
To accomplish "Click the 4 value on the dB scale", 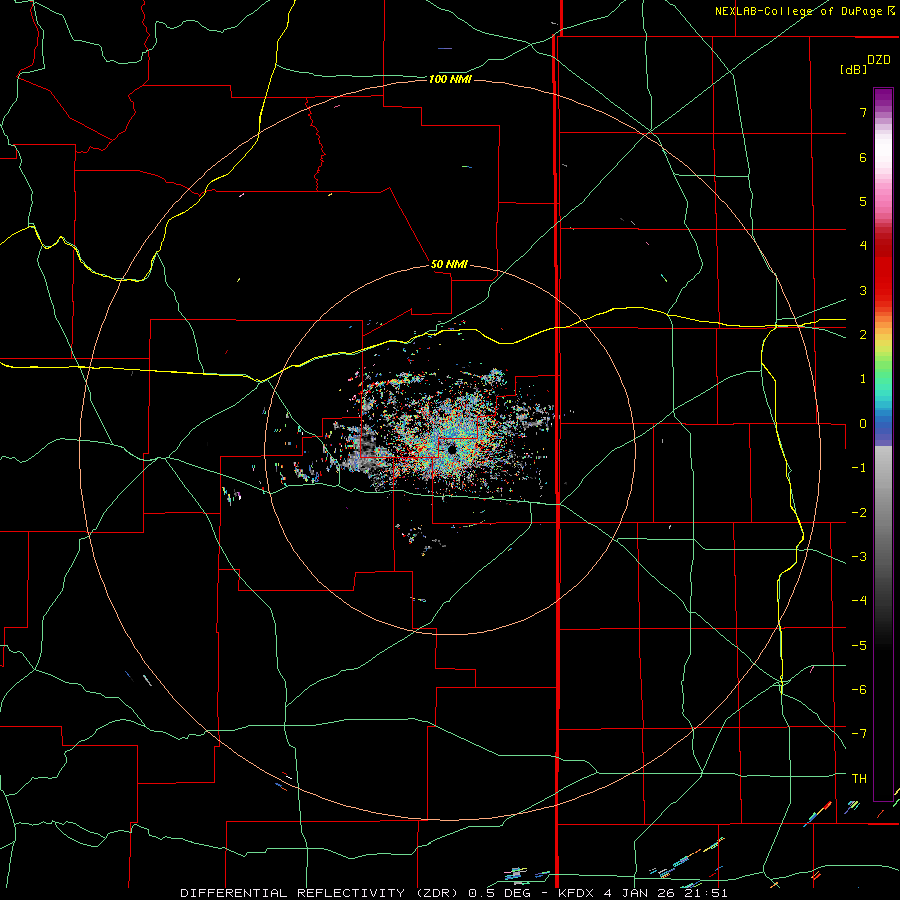I will 863,246.
